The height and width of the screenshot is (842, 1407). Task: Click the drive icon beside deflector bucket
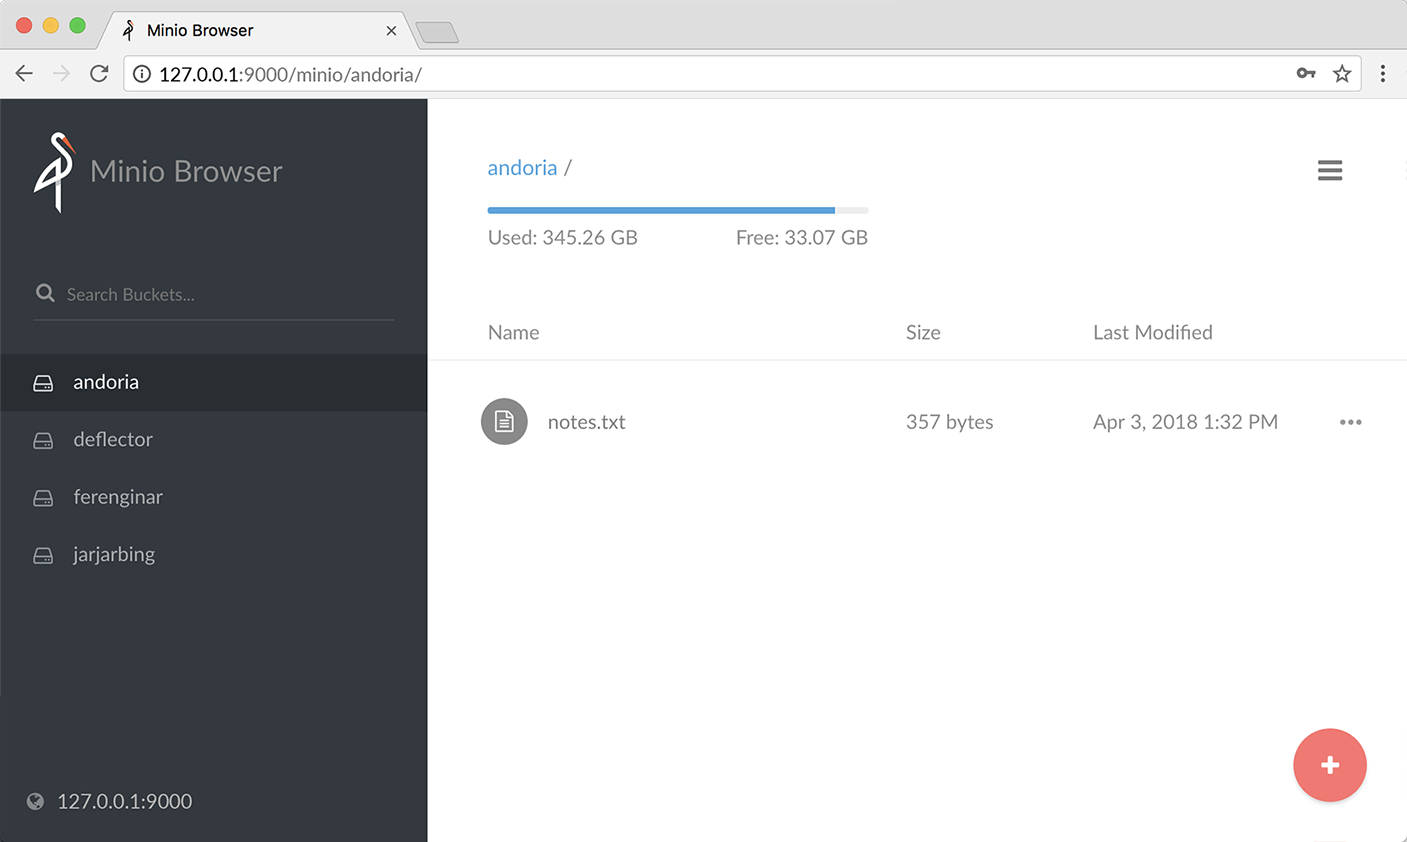click(43, 440)
